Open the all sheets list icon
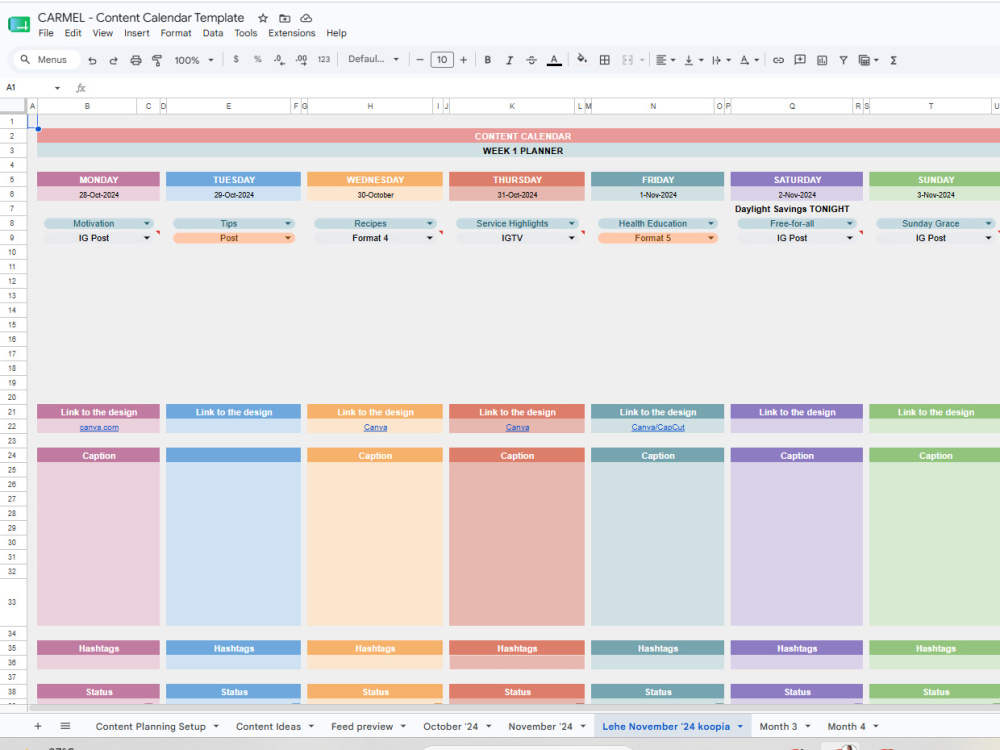The height and width of the screenshot is (750, 1000). click(x=65, y=726)
